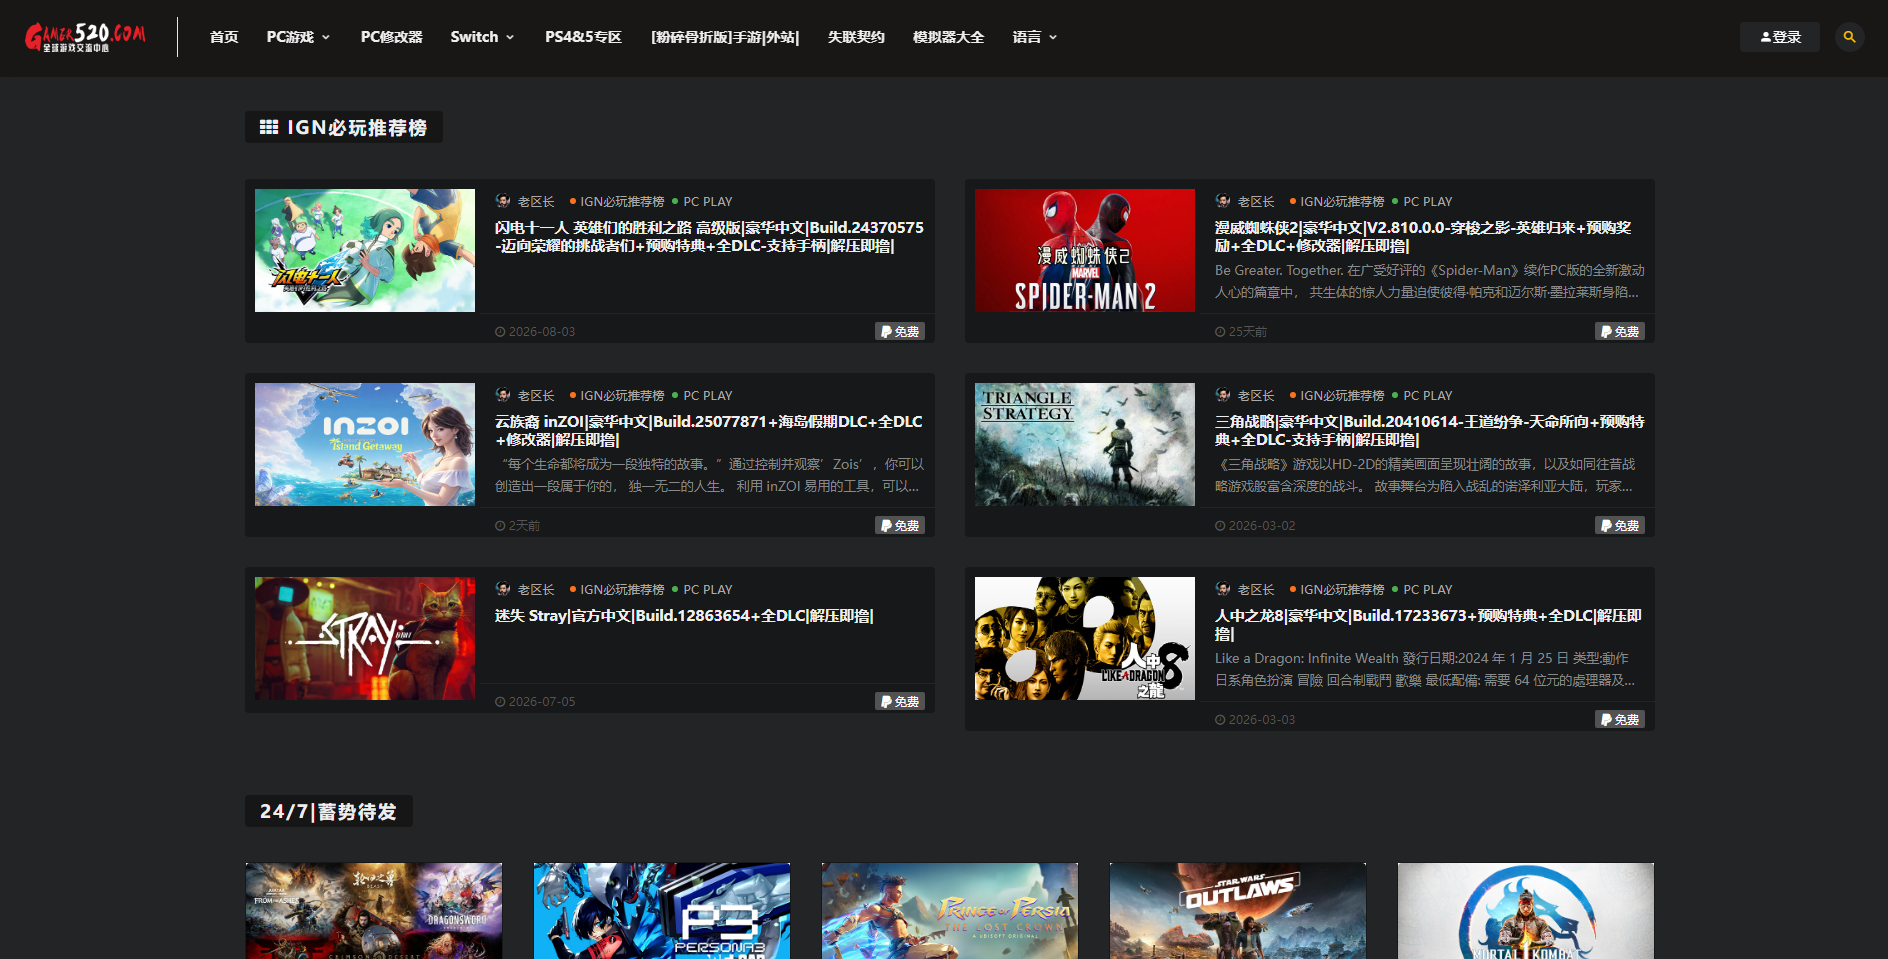
Task: Open the Star Wars Outlaws thumbnail
Action: [1238, 911]
